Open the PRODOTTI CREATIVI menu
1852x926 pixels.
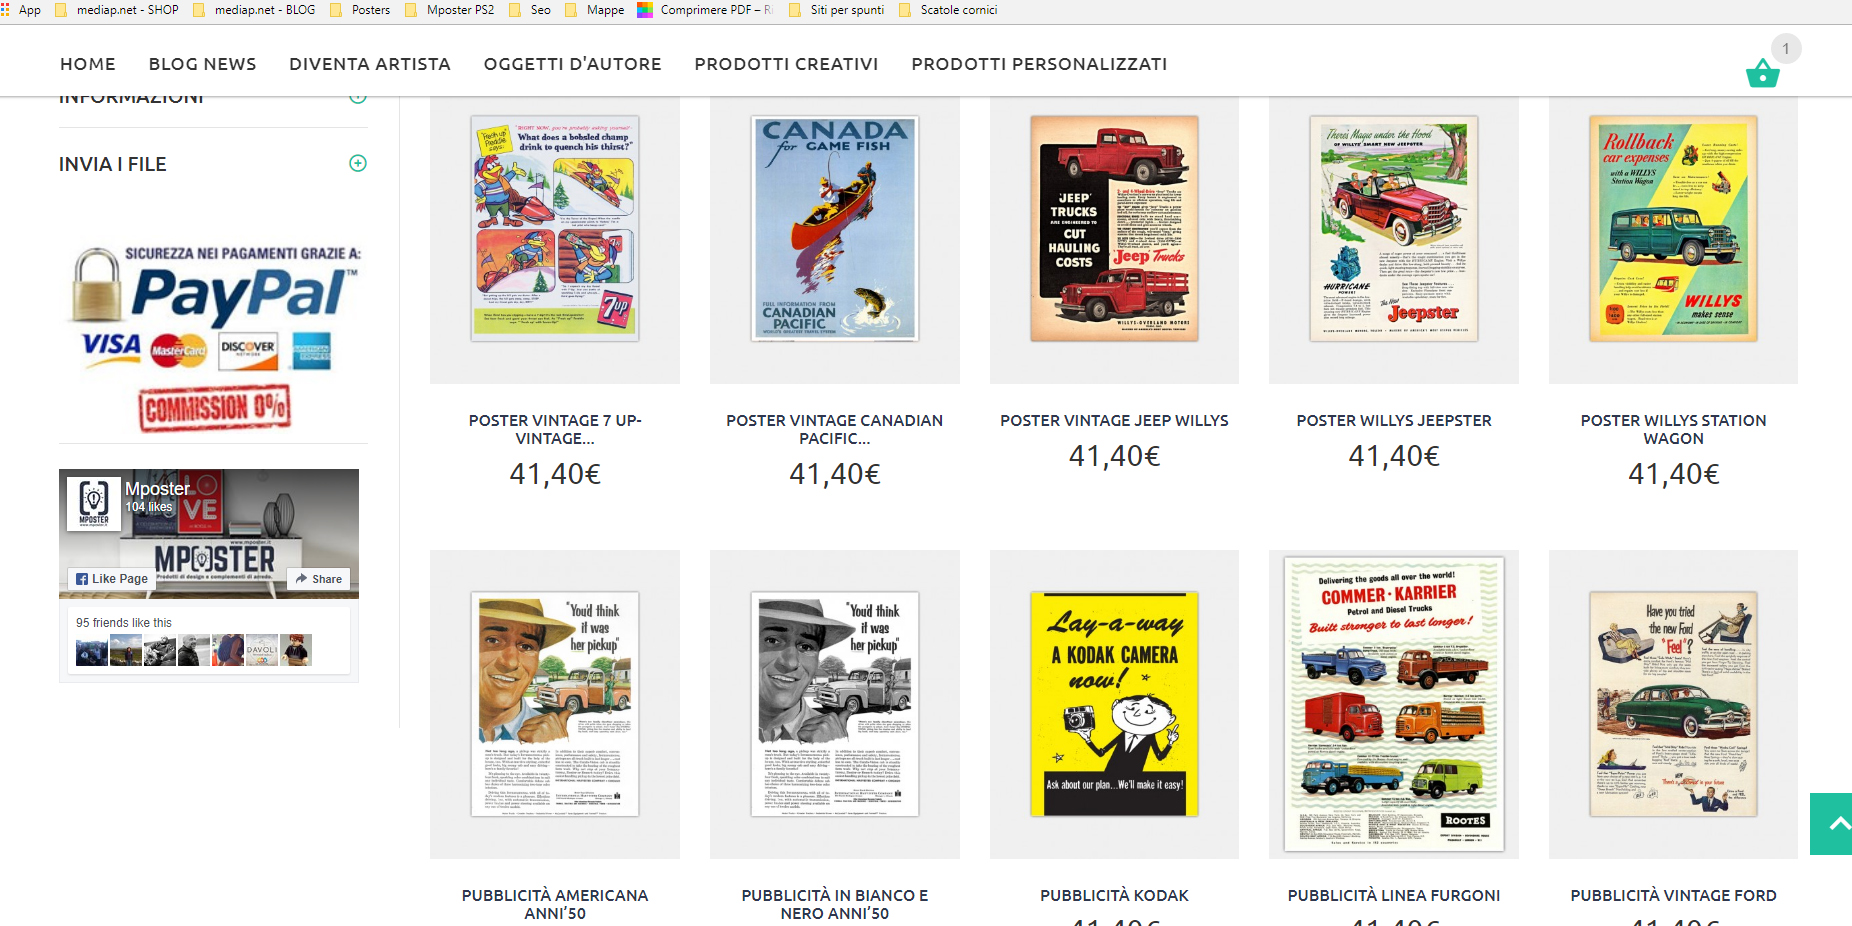click(x=786, y=64)
